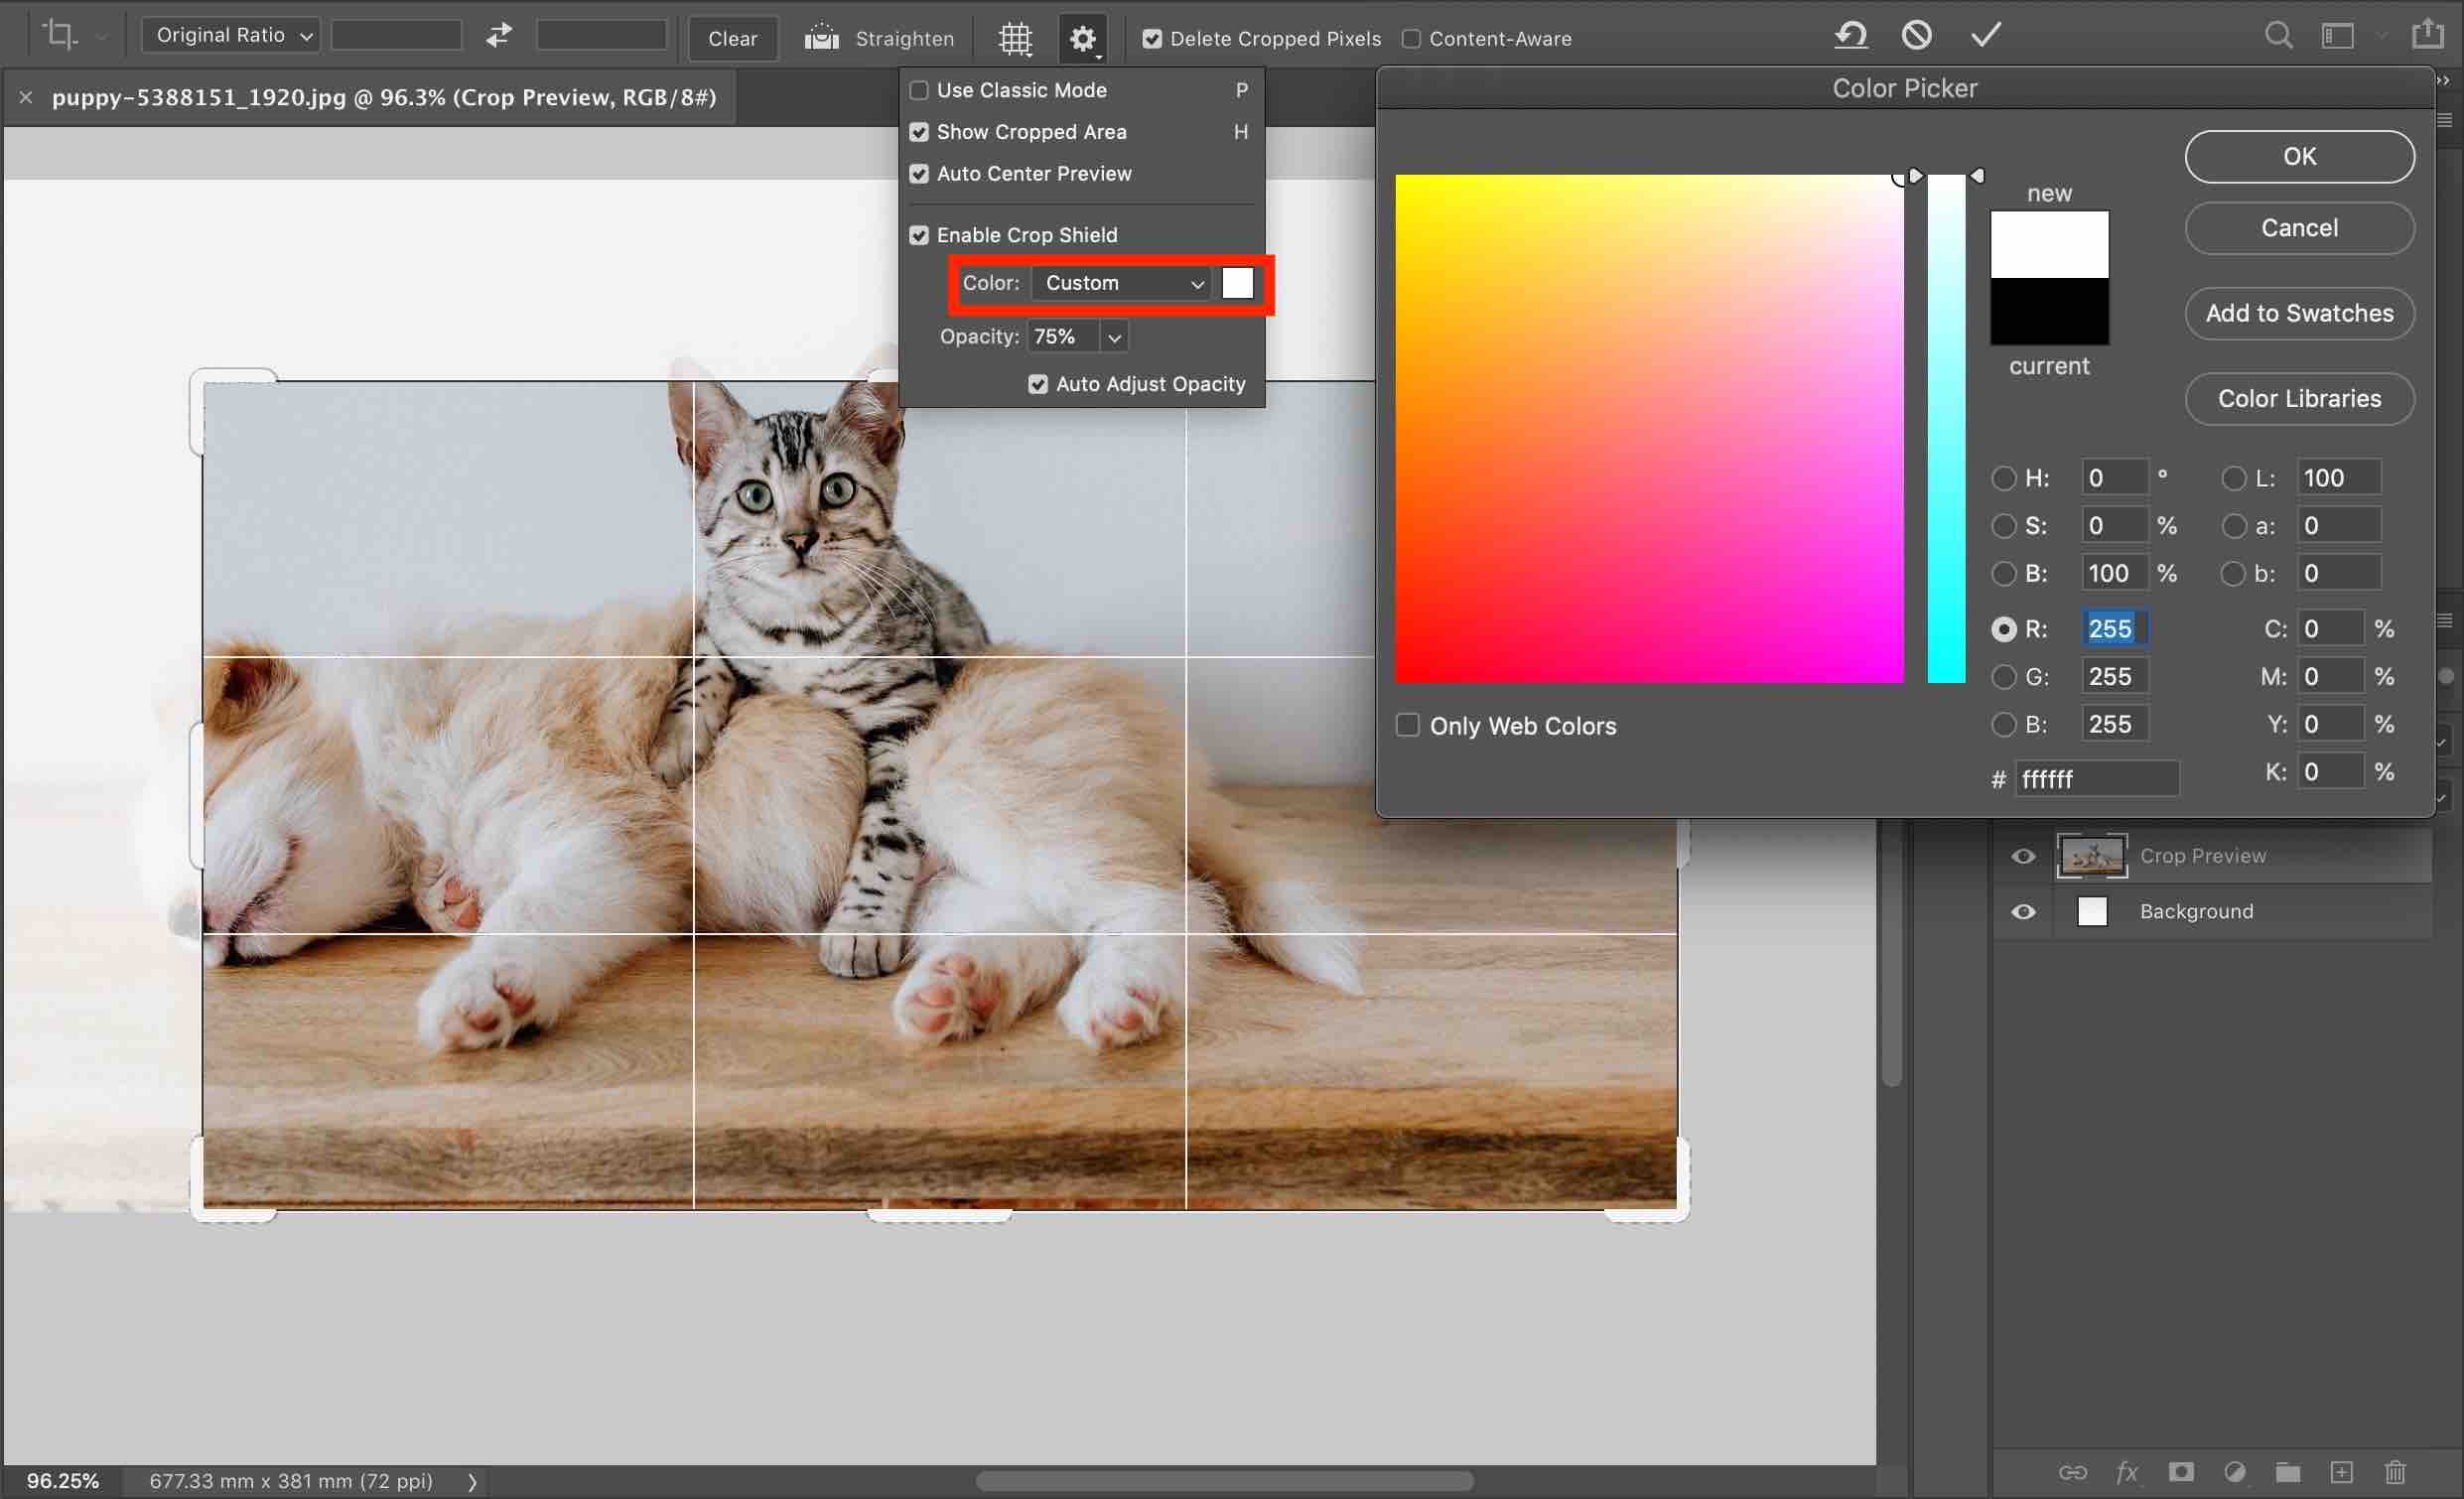
Task: Open the Opacity 75% dropdown arrow
Action: click(x=1114, y=337)
